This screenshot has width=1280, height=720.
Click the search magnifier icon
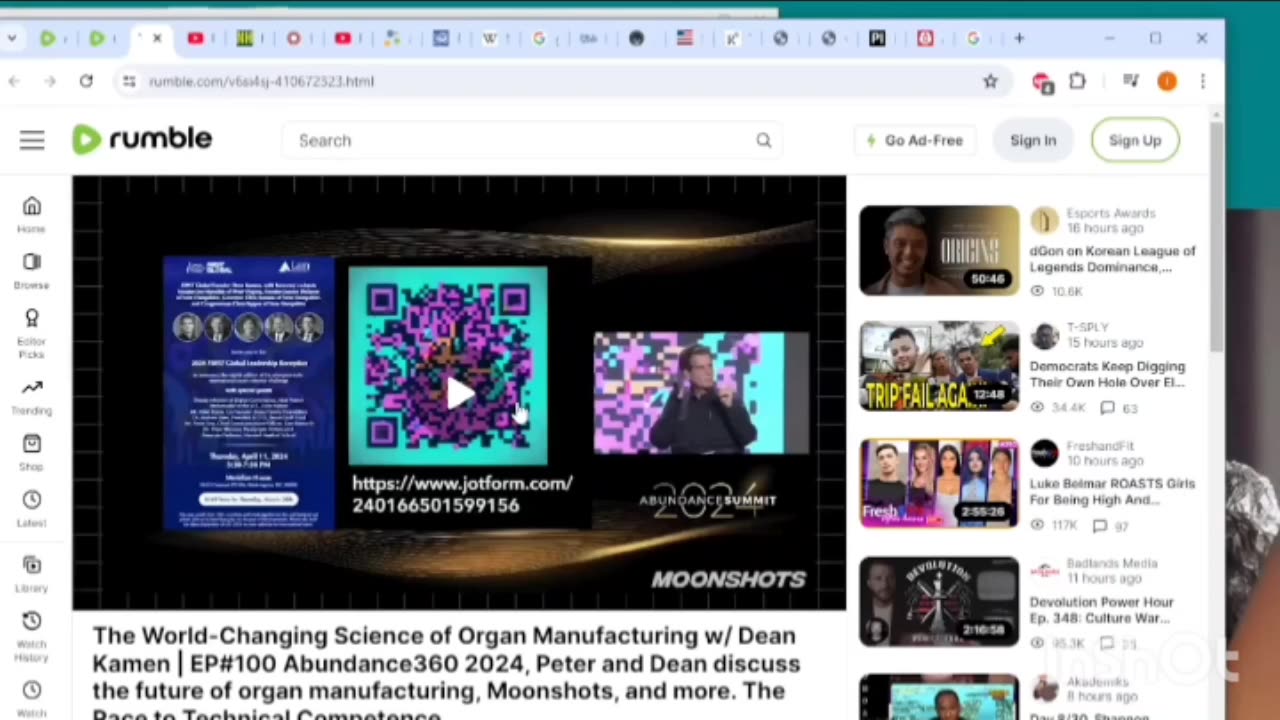point(764,140)
